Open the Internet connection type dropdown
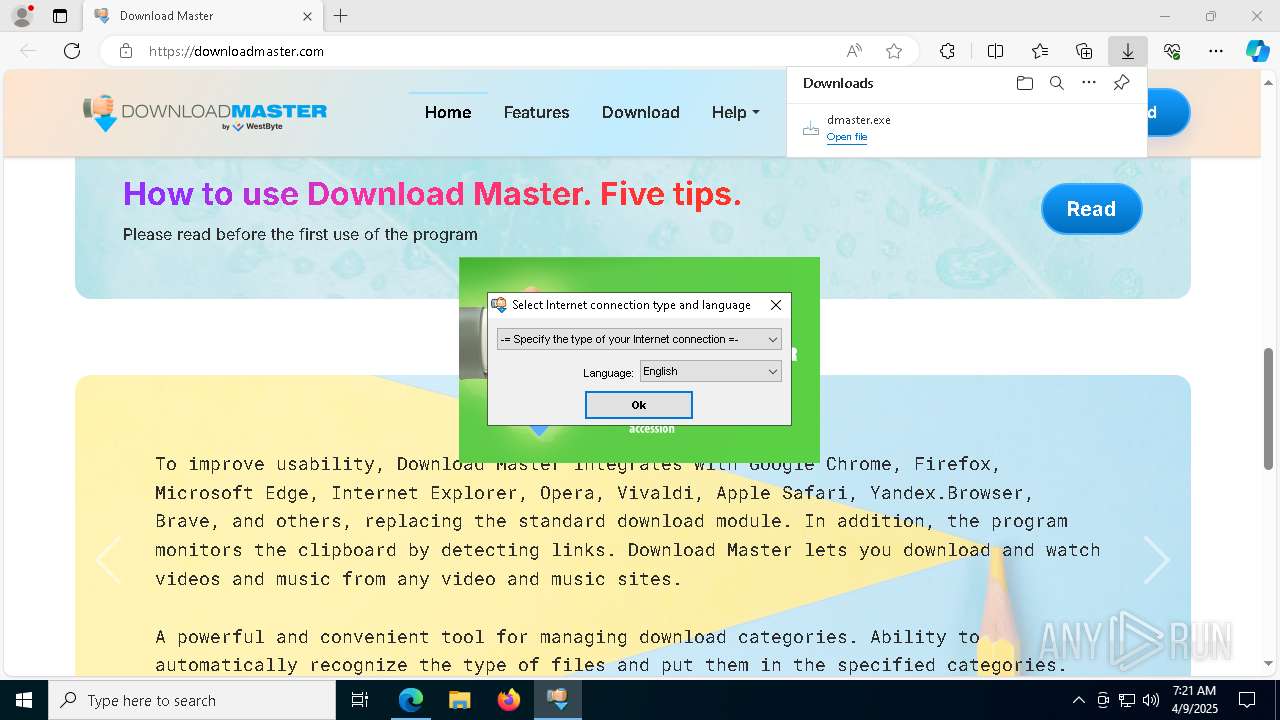 (639, 339)
